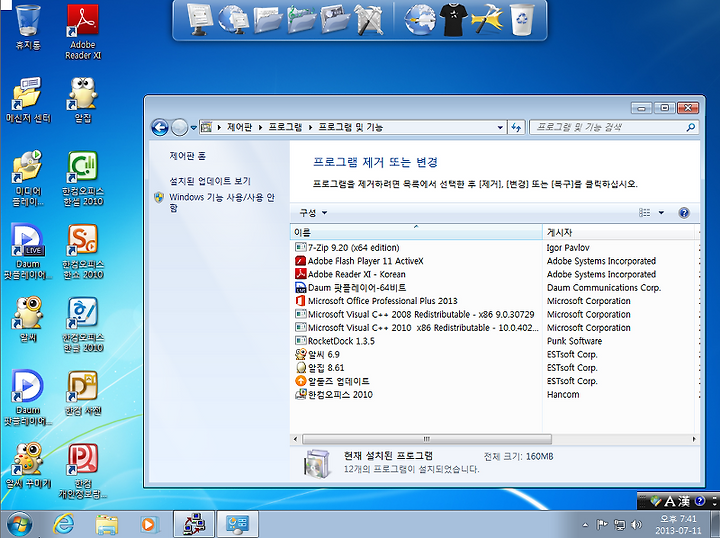
Task: Click the black t-shirt icon in RocketDock
Action: coord(453,19)
